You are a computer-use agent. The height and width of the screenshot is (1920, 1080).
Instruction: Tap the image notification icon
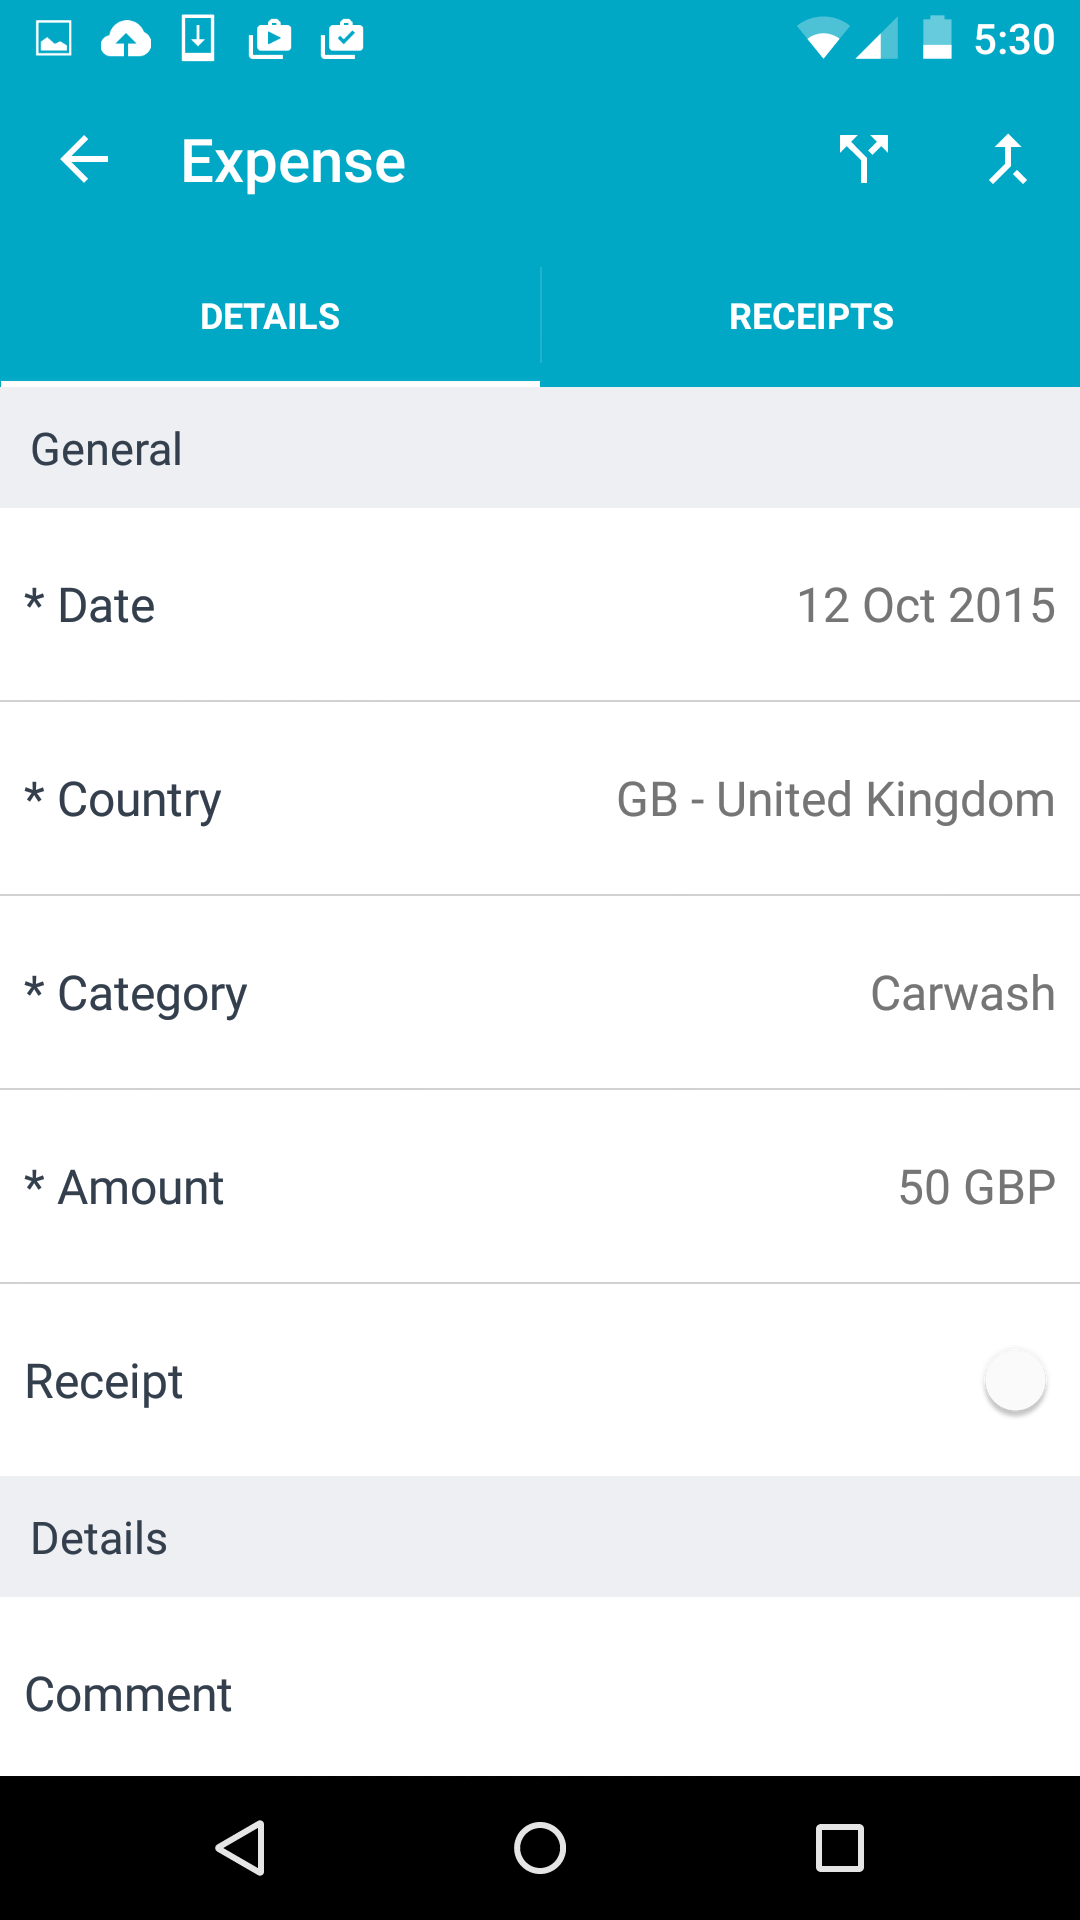[54, 40]
